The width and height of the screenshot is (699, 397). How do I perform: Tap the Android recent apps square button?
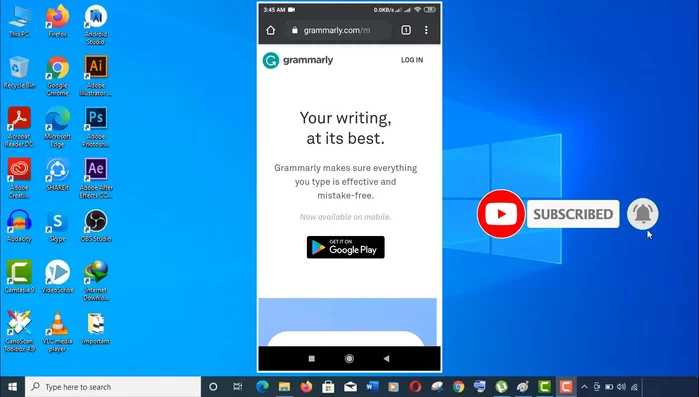[x=312, y=359]
